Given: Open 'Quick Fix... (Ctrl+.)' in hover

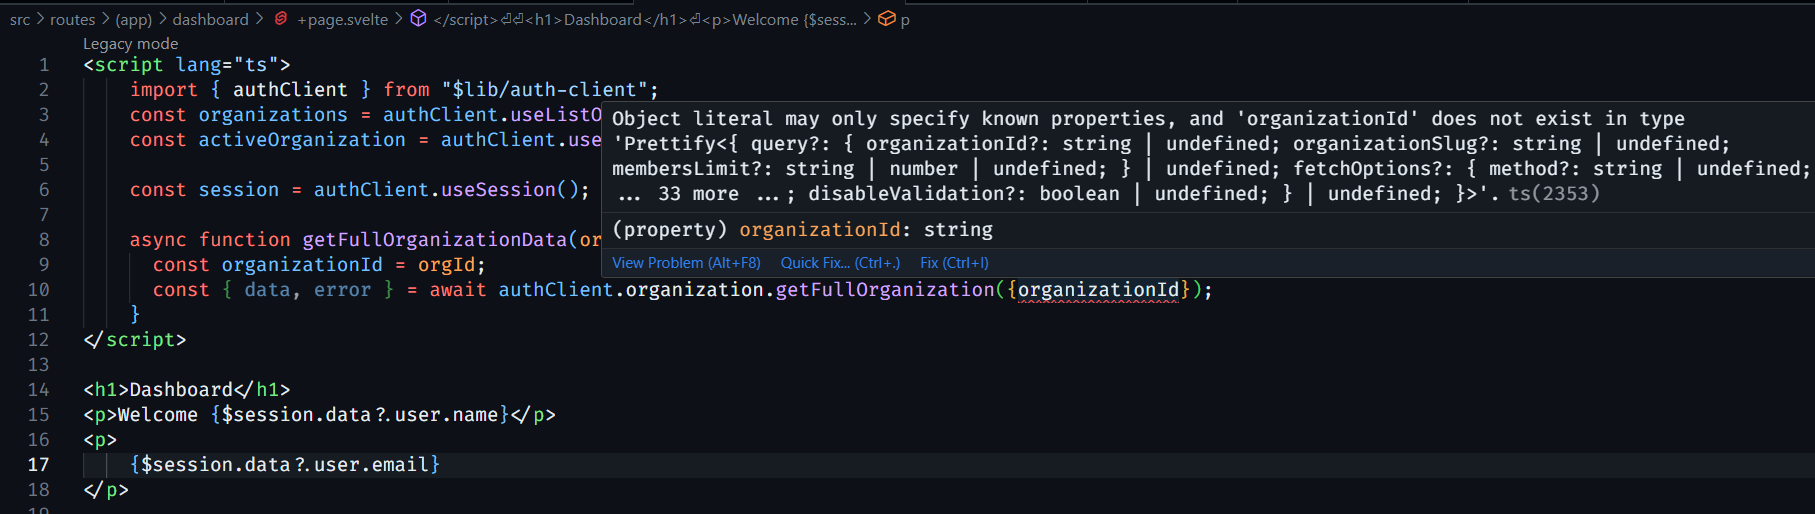Looking at the screenshot, I should [x=840, y=263].
